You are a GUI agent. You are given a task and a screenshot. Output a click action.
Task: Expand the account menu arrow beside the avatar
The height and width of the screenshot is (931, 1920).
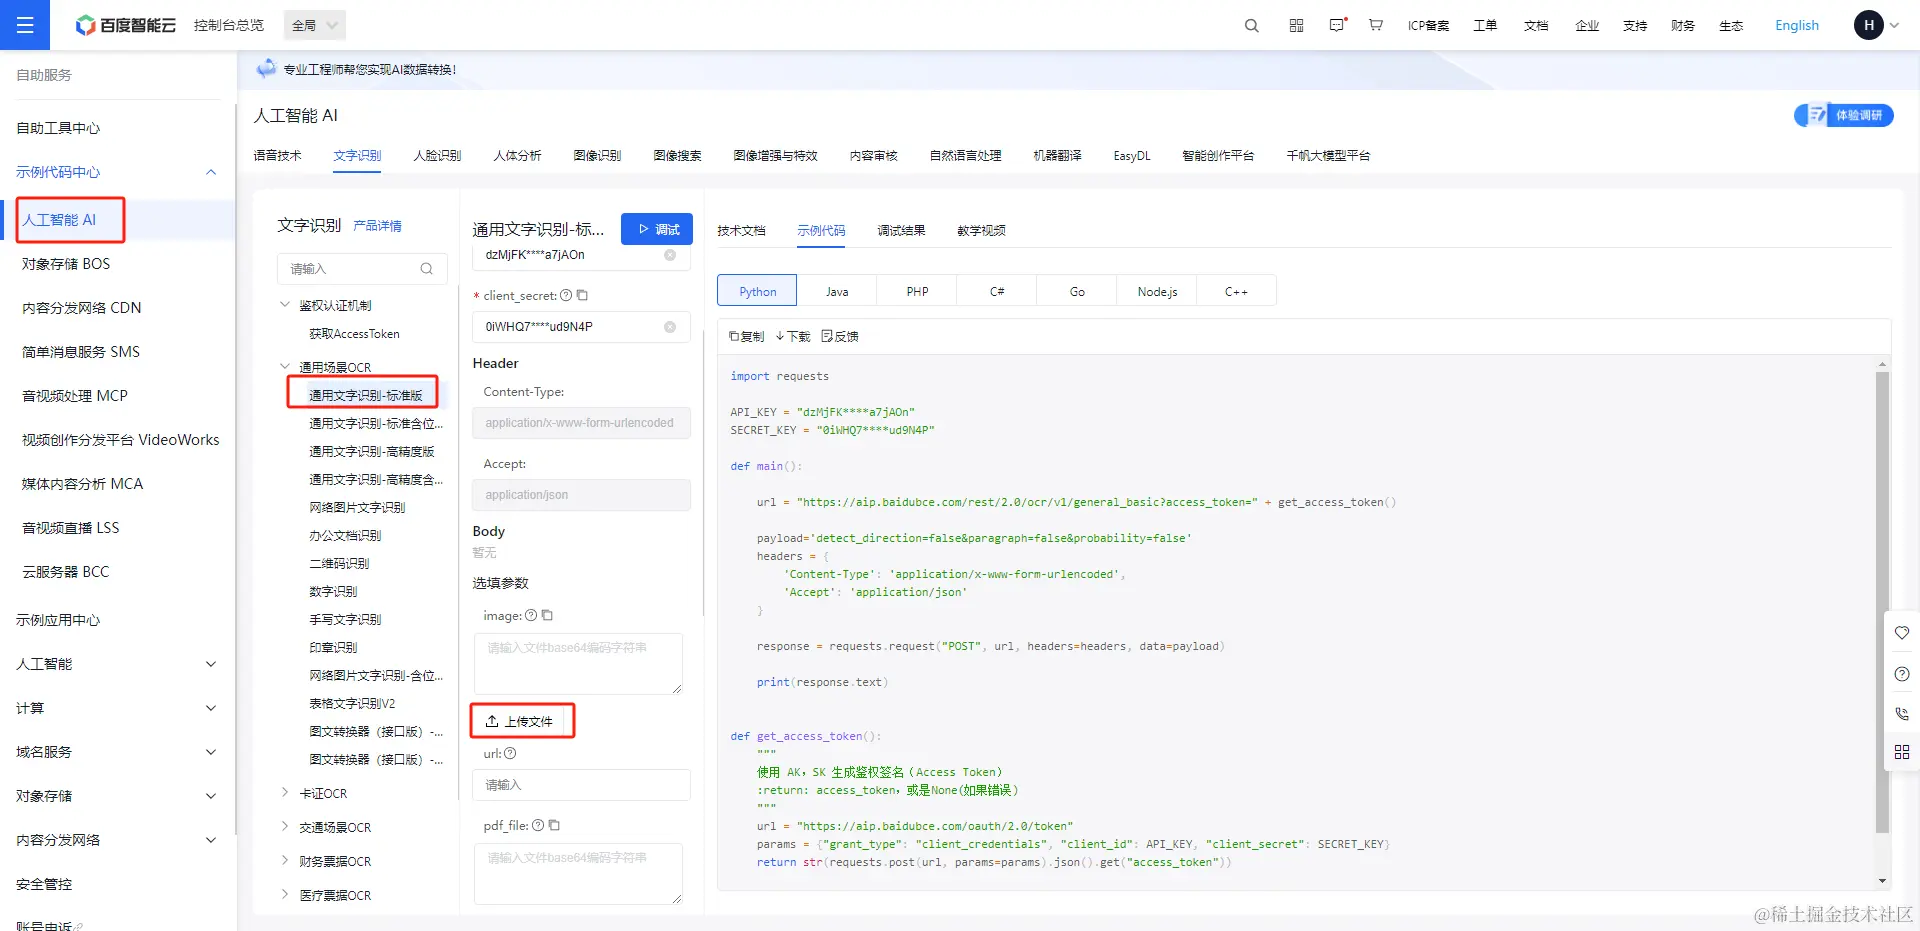[x=1894, y=25]
